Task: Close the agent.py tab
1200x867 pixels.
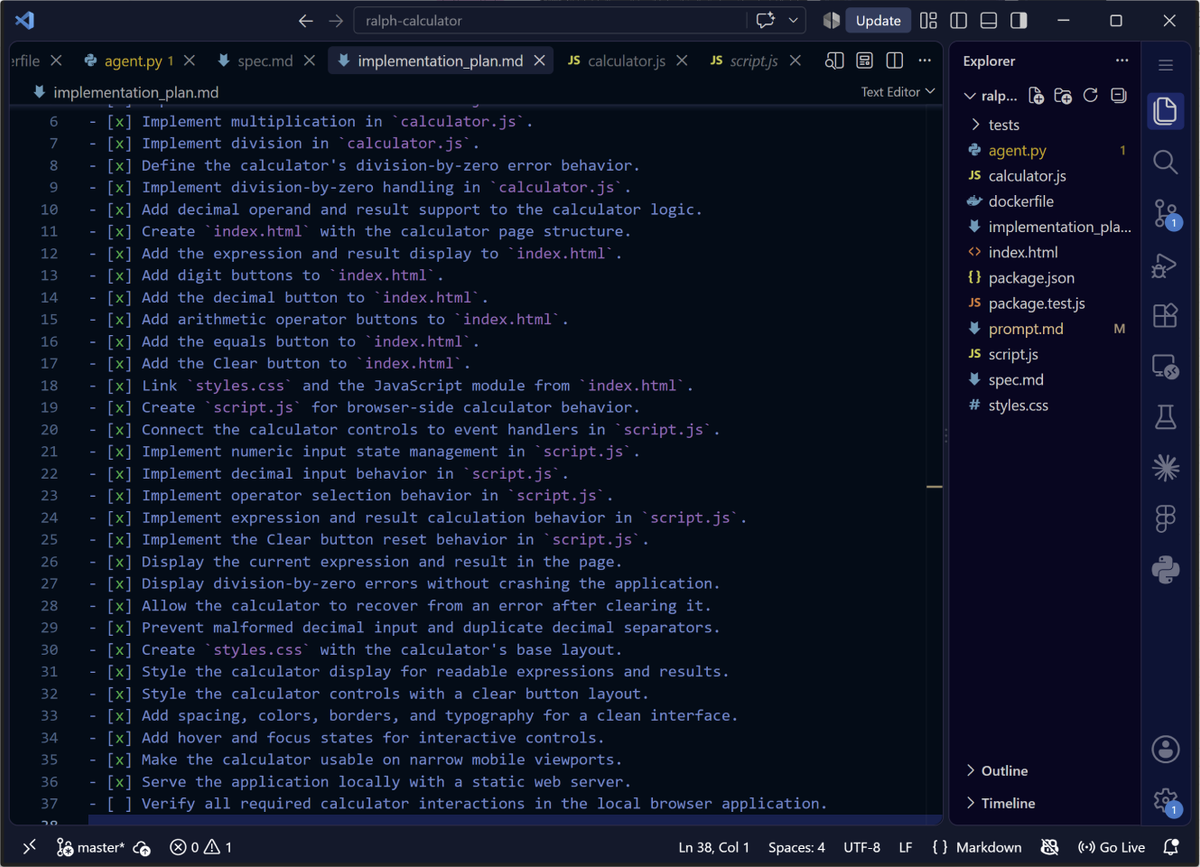Action: [190, 61]
